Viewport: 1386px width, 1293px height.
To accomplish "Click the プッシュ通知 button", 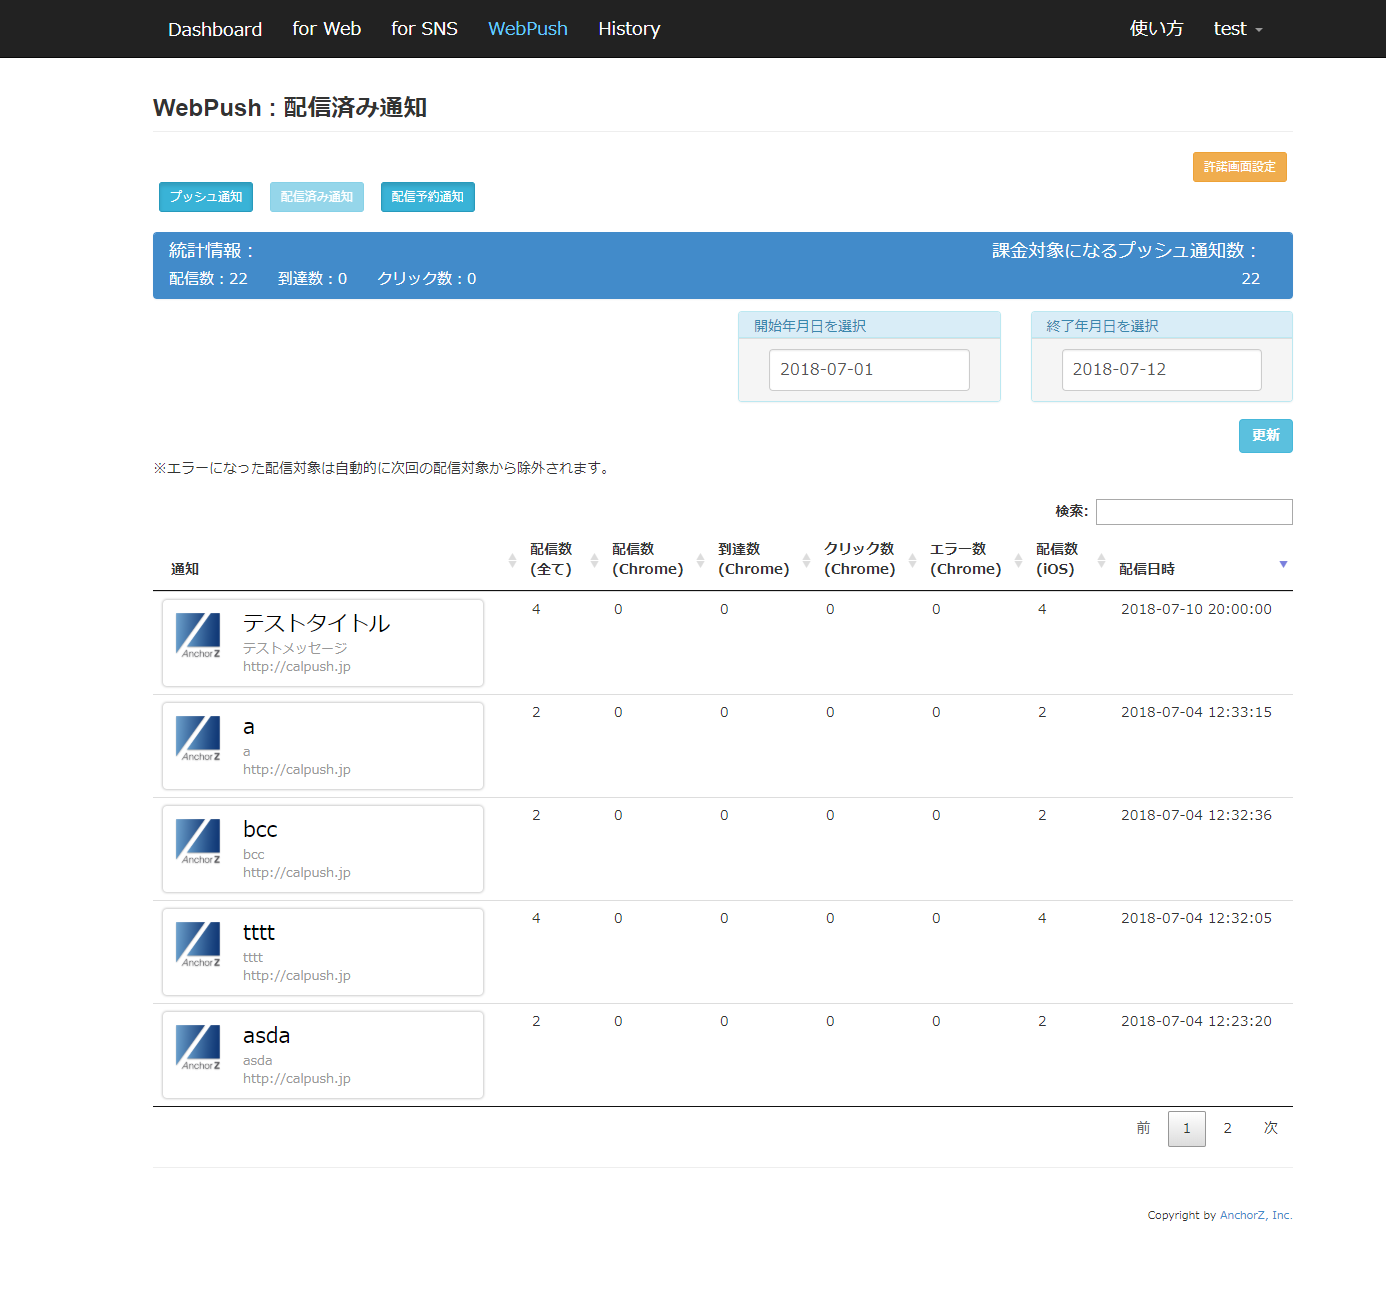I will tap(206, 197).
